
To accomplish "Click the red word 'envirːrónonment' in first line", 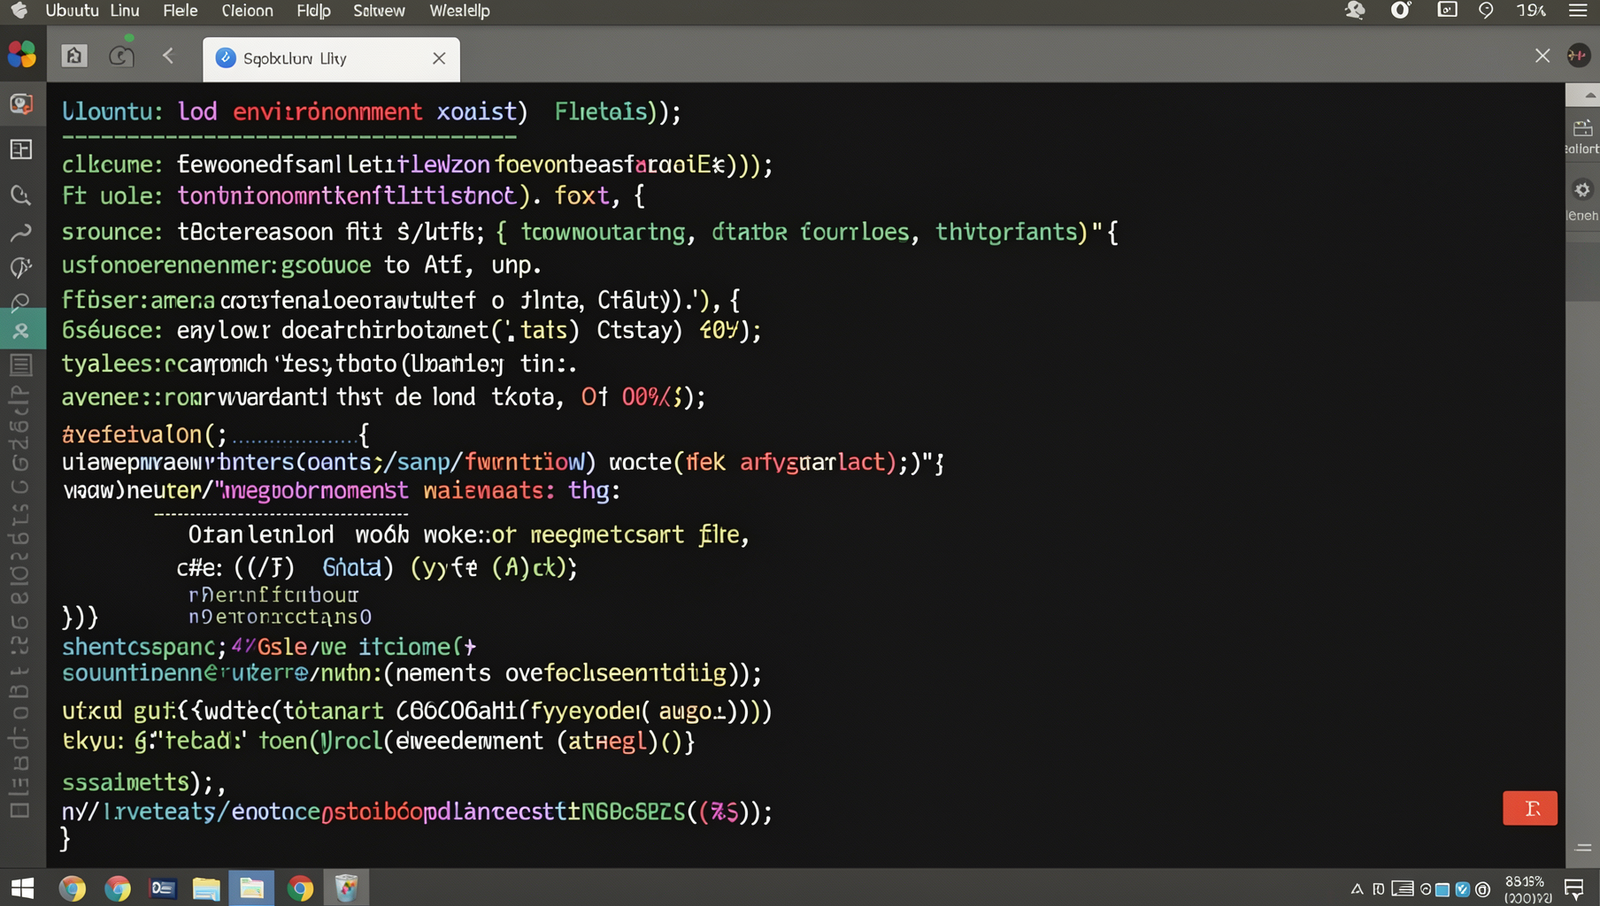I will click(x=327, y=112).
